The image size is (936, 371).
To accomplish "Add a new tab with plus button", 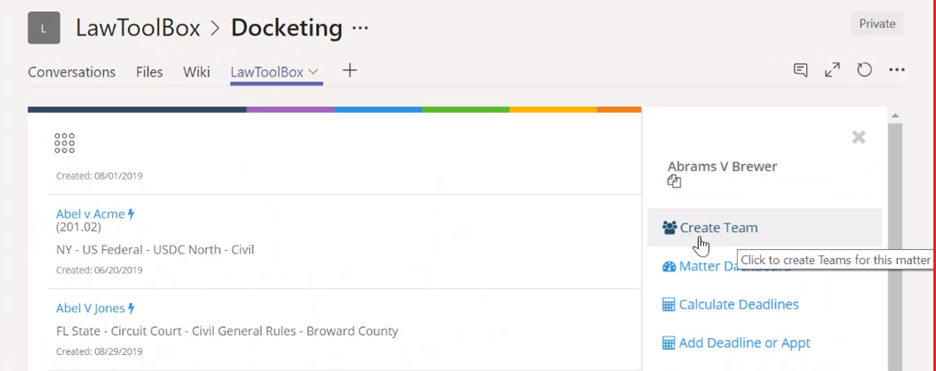I will (350, 71).
